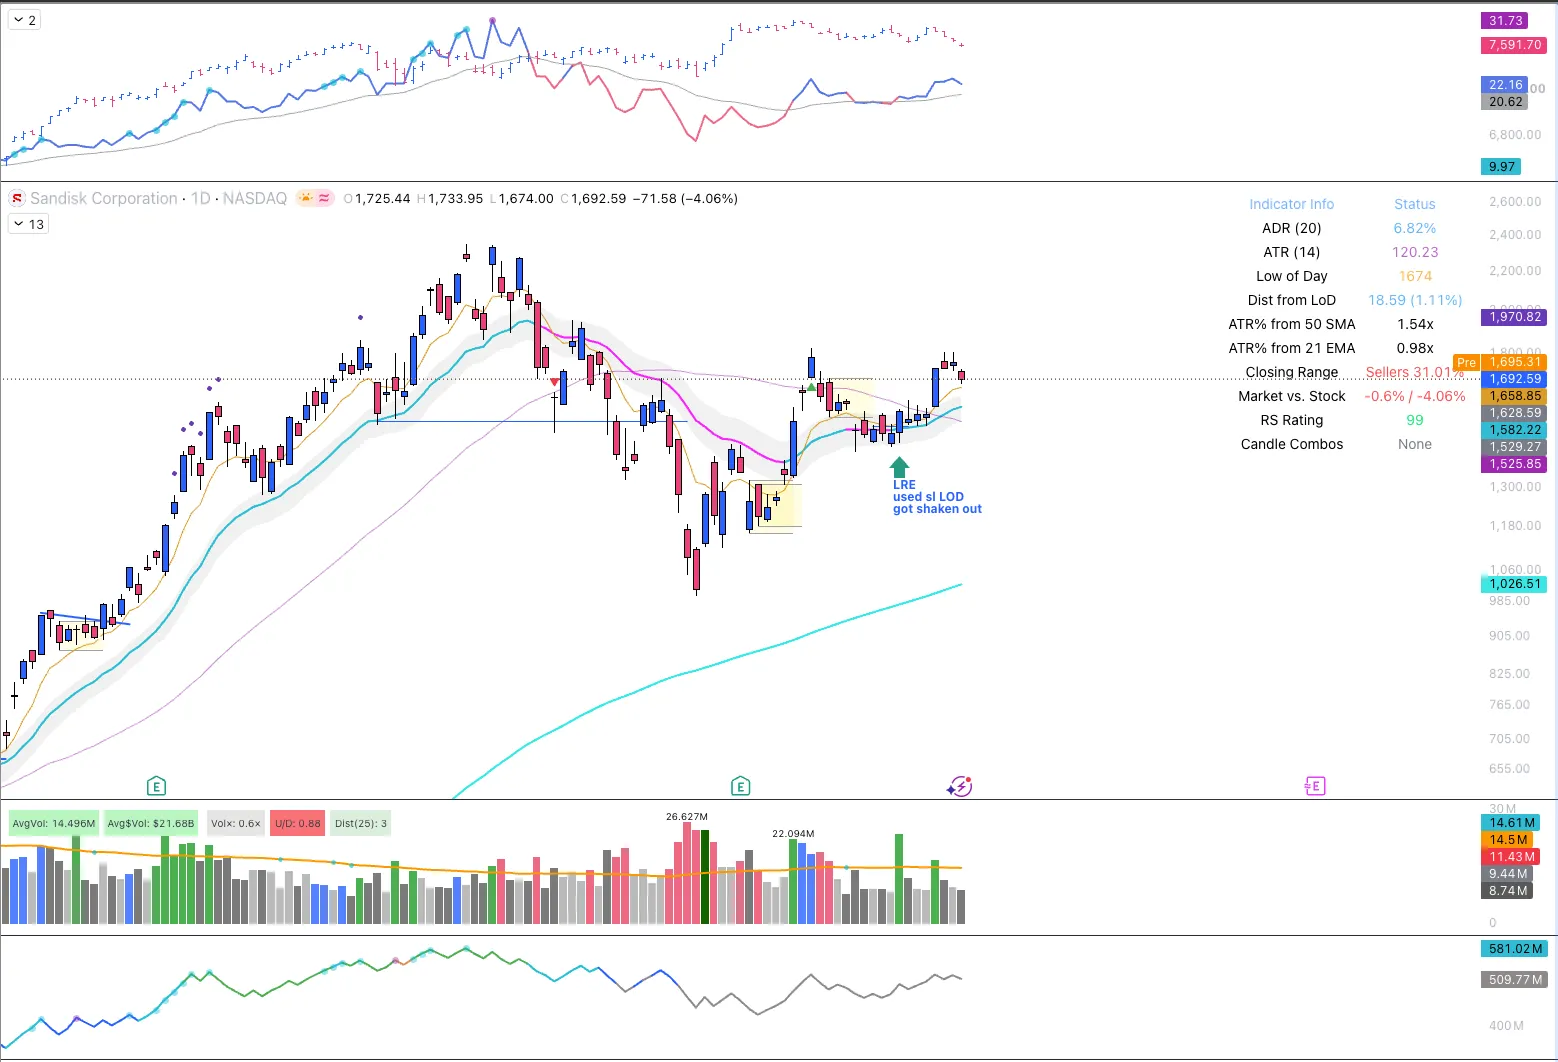
Task: Click the 581.02M label in bottom pane
Action: tap(1514, 949)
